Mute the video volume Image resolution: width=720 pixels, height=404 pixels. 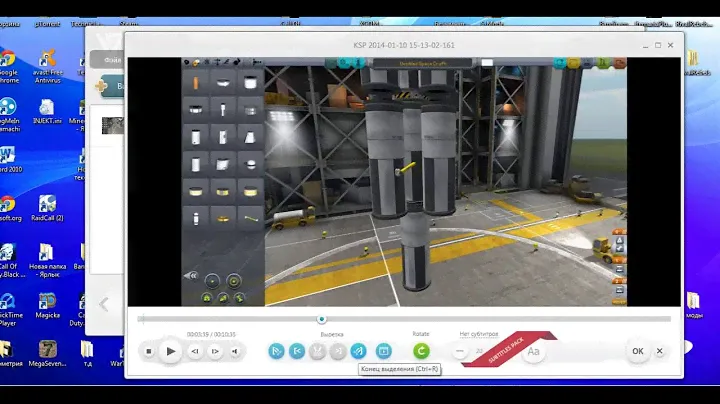(x=235, y=351)
